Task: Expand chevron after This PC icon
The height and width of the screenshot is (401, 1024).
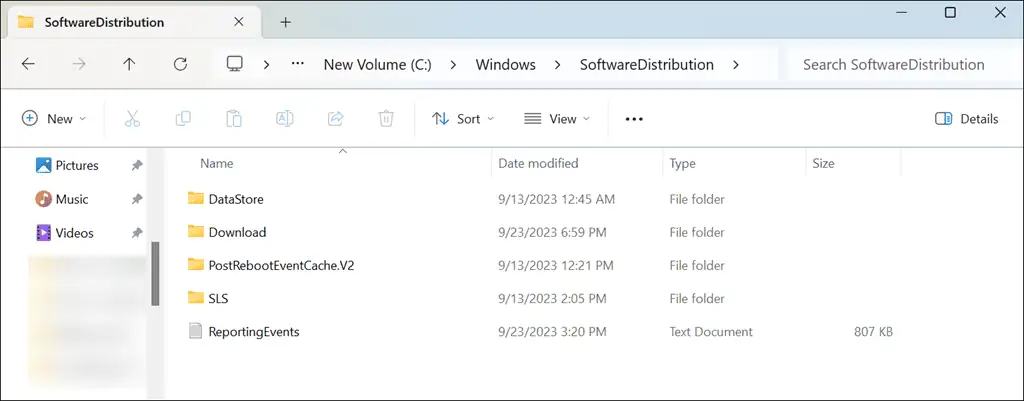Action: pyautogui.click(x=266, y=65)
